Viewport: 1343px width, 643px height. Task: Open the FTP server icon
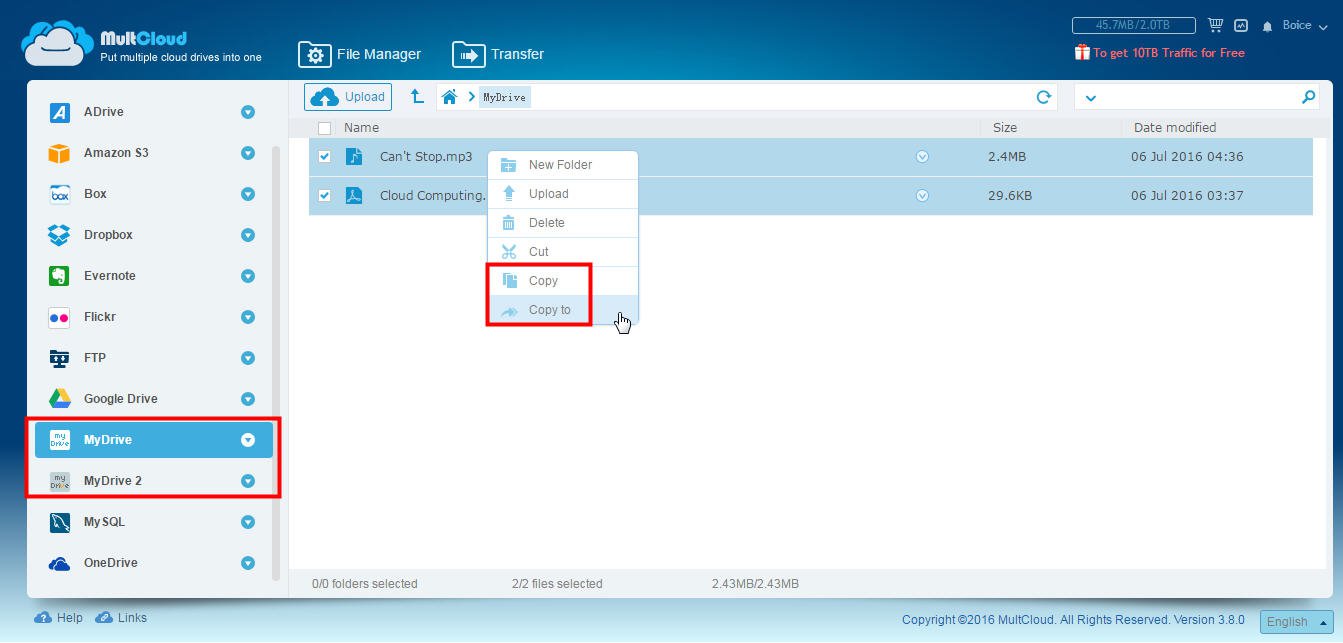[60, 358]
